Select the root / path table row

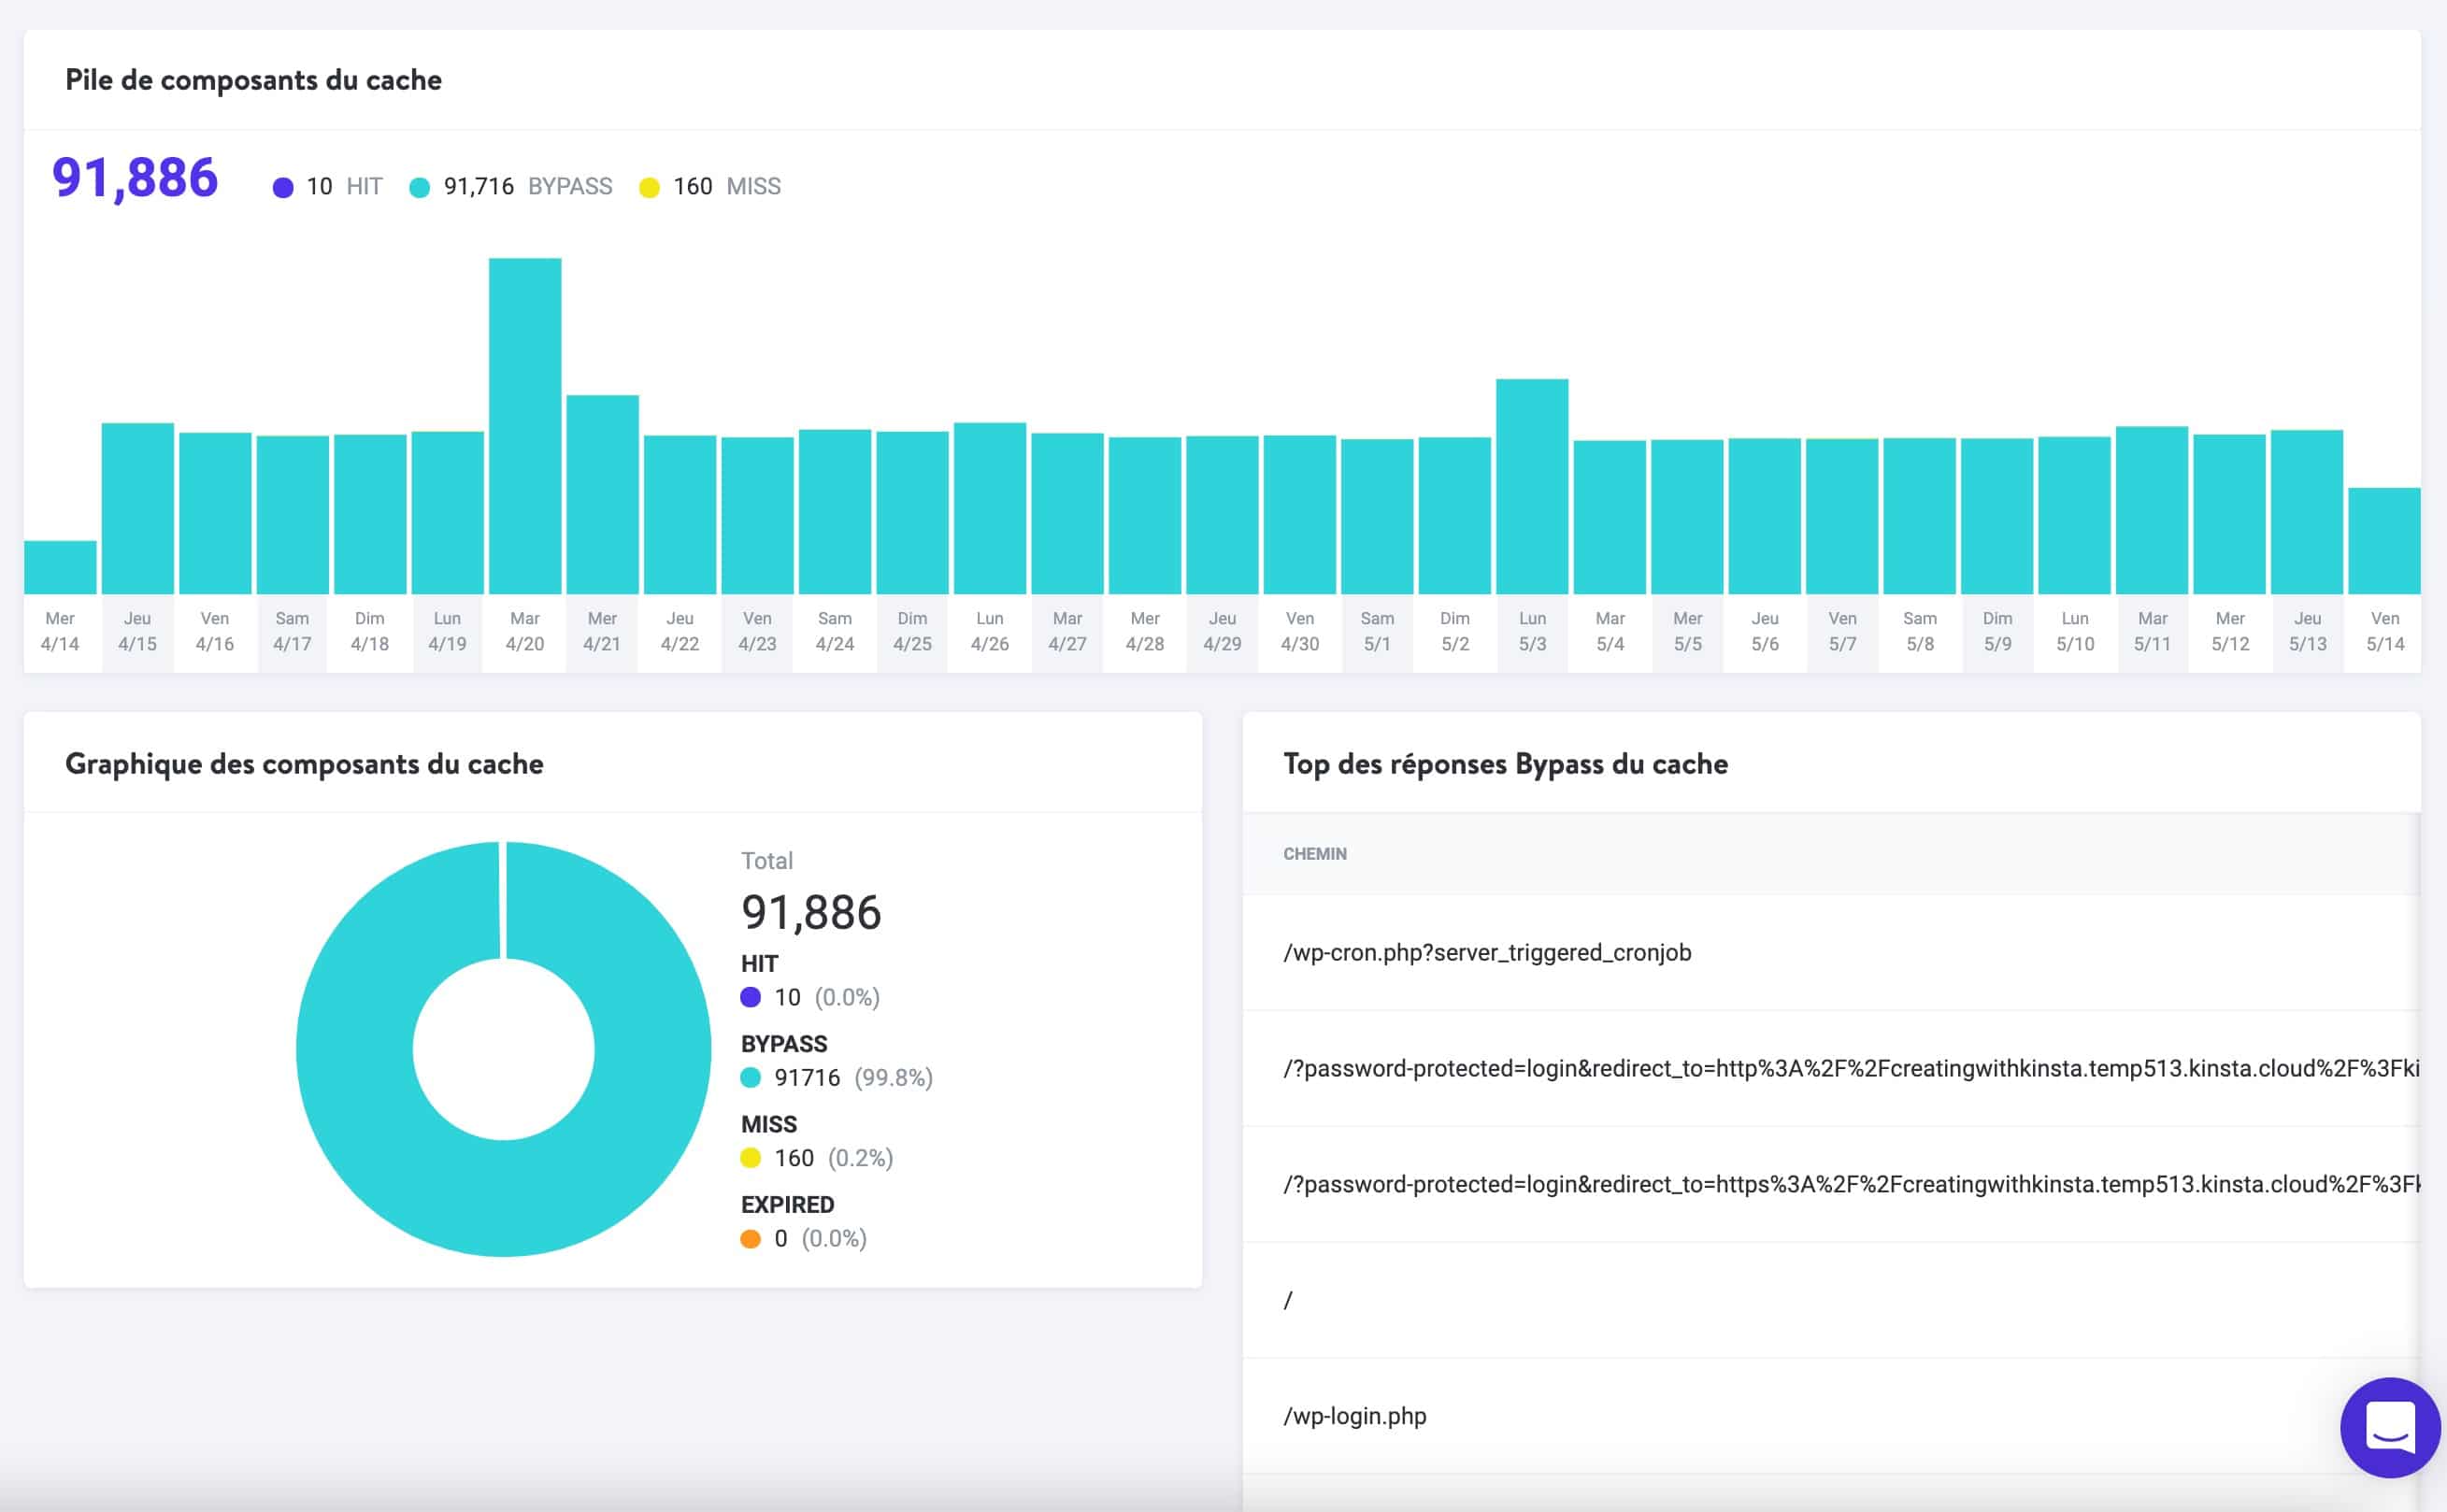[1288, 1299]
